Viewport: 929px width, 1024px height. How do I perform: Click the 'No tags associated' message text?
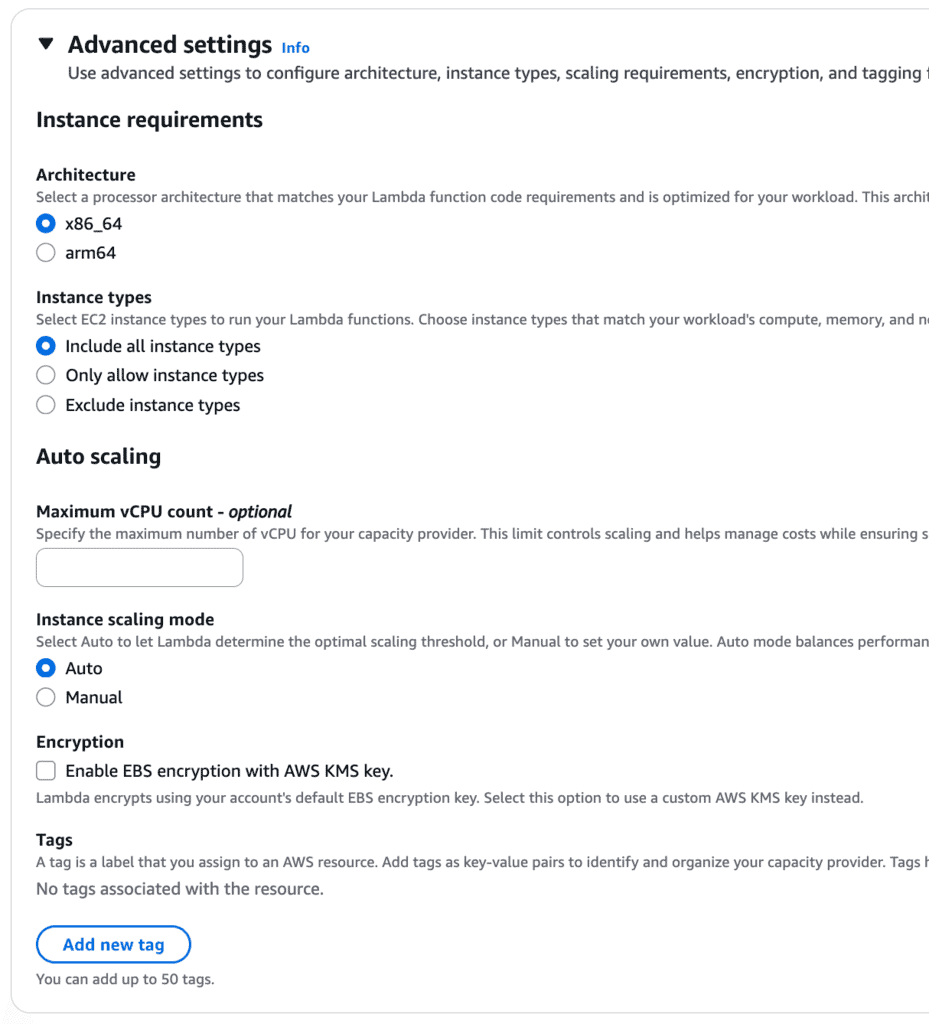pos(180,889)
